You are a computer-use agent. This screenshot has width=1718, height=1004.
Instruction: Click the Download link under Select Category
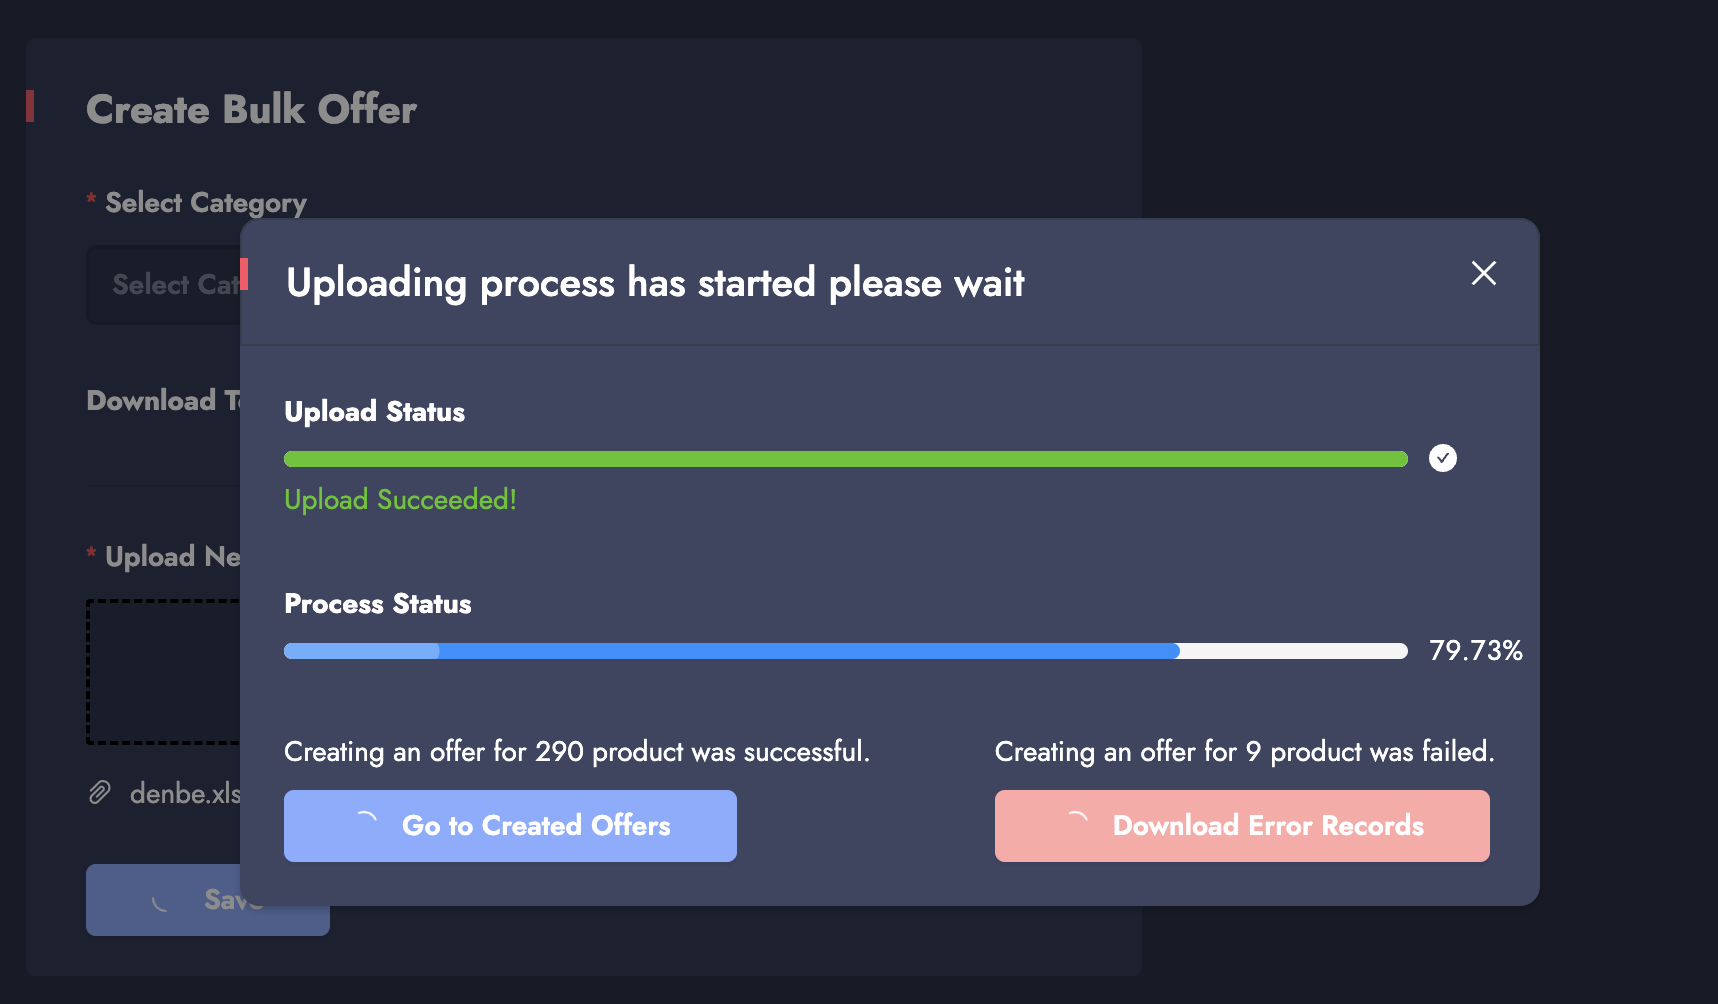160,401
